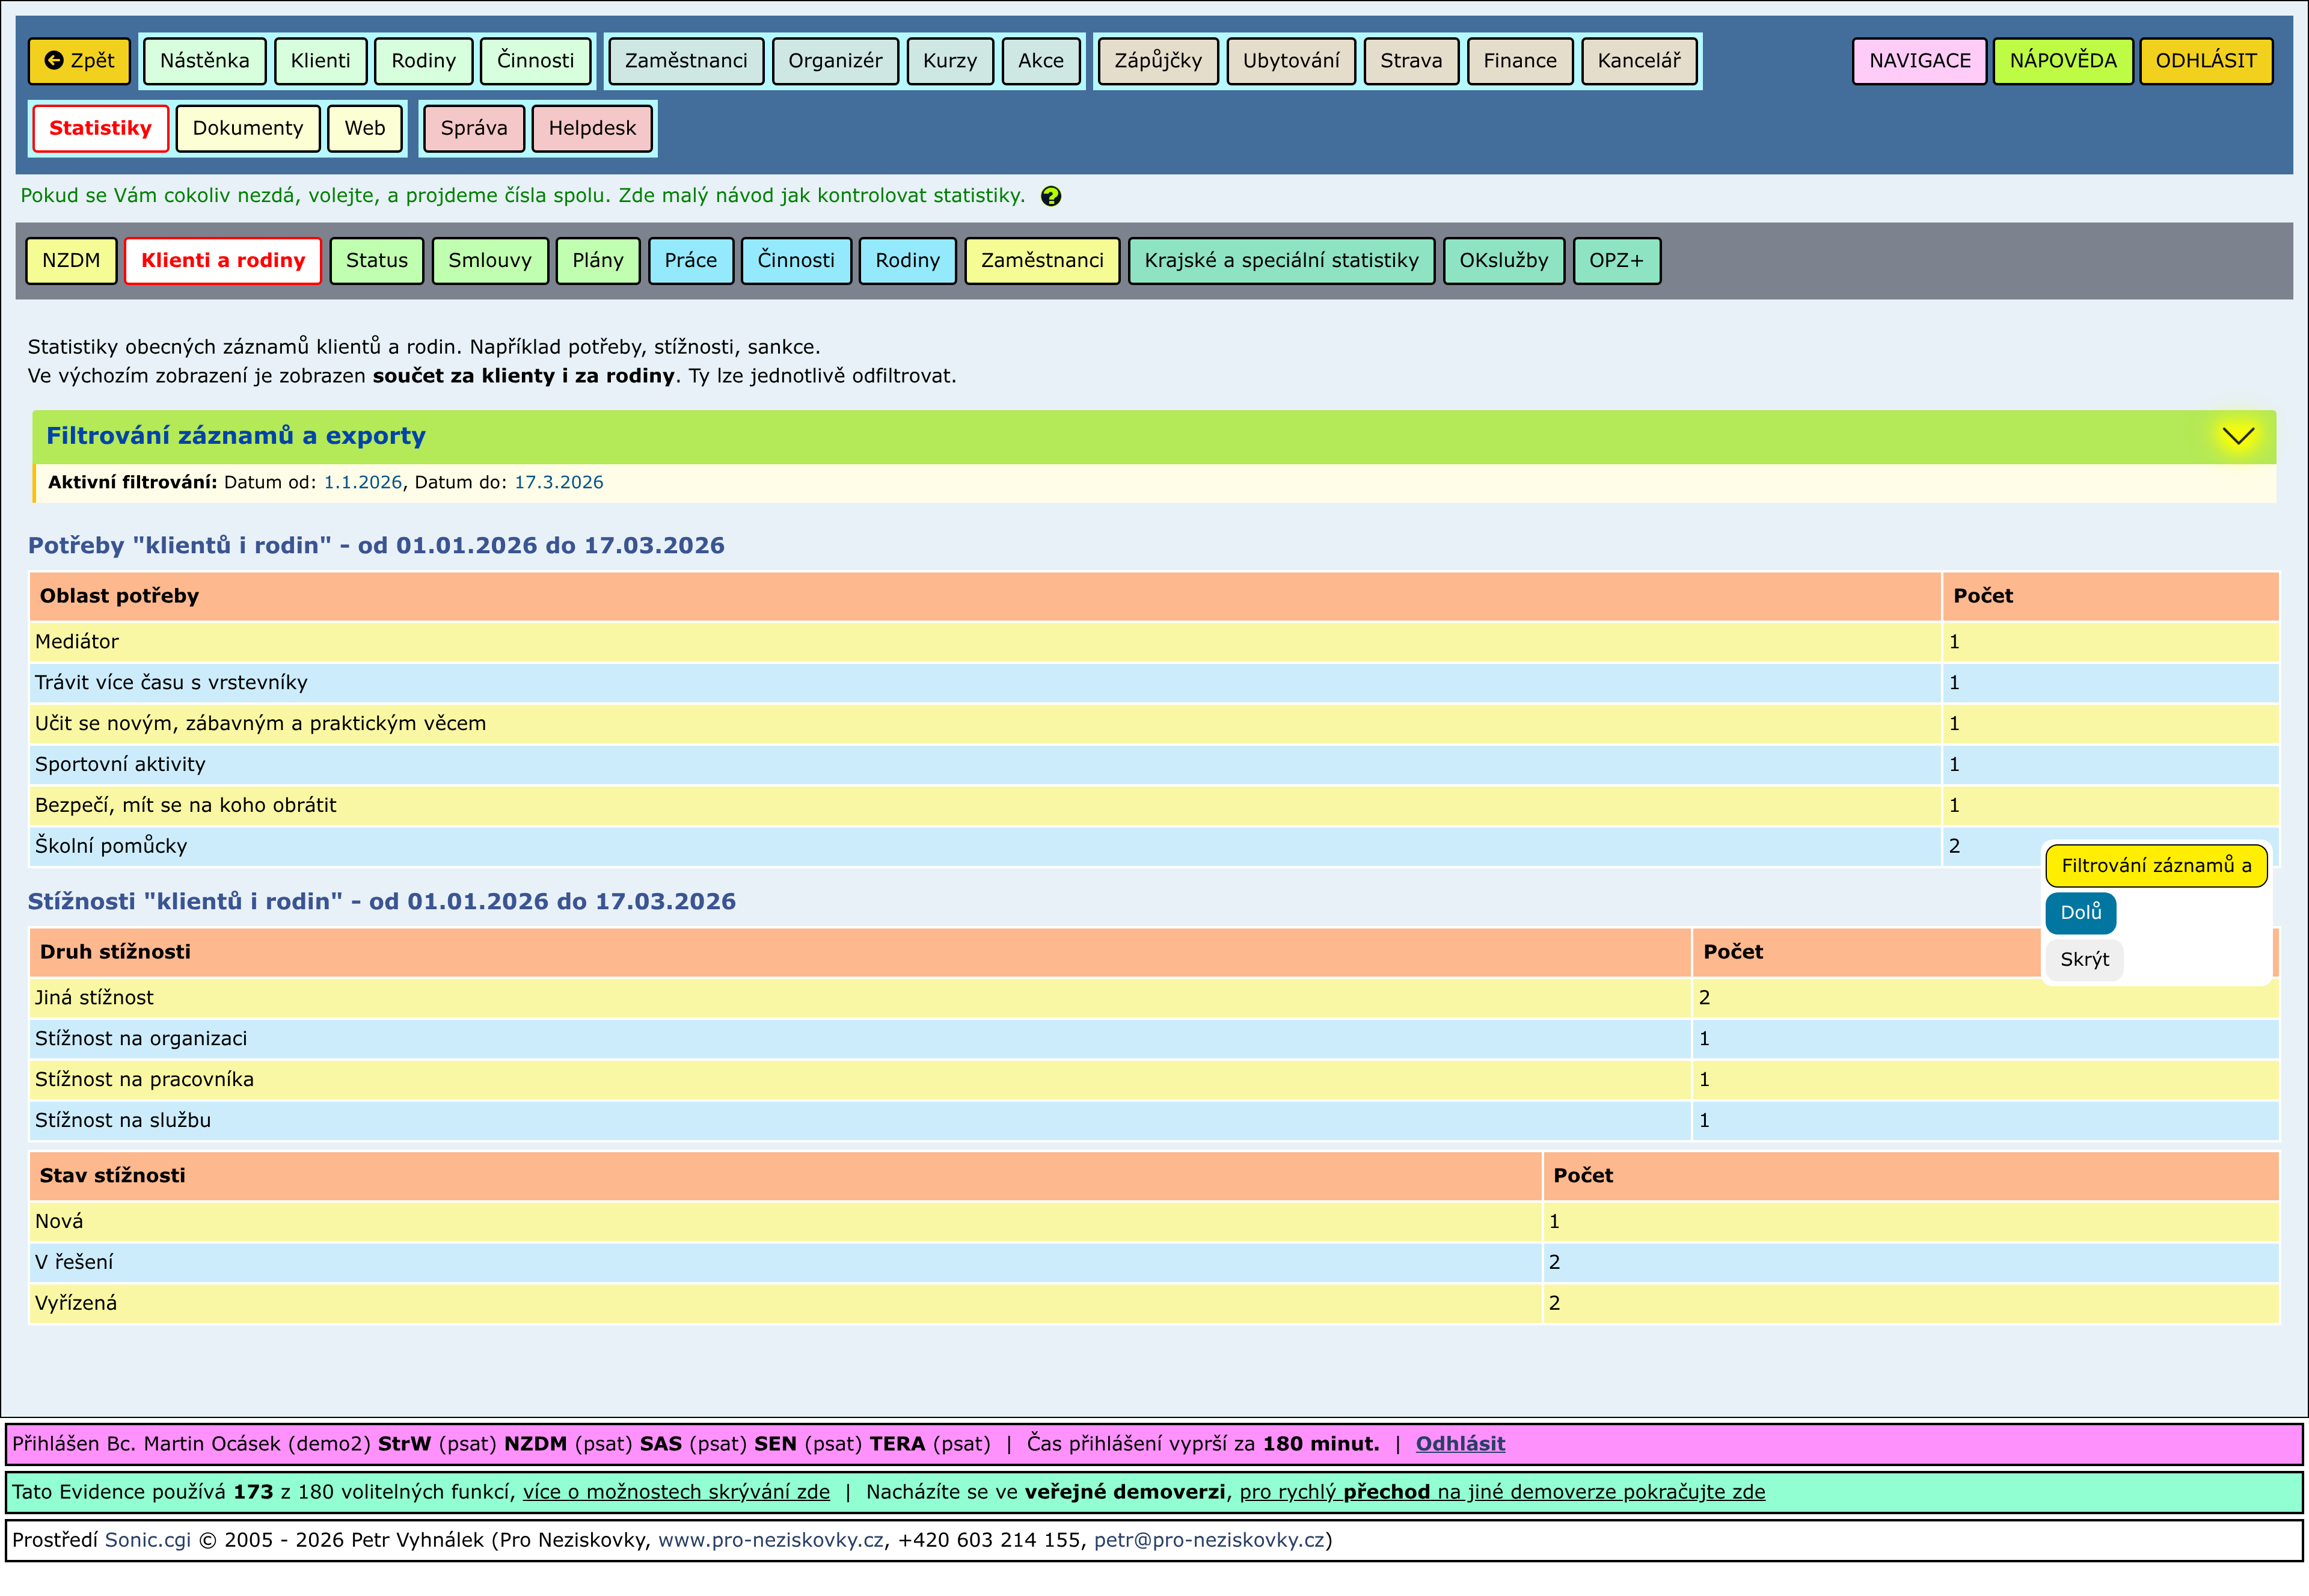The height and width of the screenshot is (1596, 2309).
Task: Click the Datum od 1.1.2026 link
Action: (362, 483)
